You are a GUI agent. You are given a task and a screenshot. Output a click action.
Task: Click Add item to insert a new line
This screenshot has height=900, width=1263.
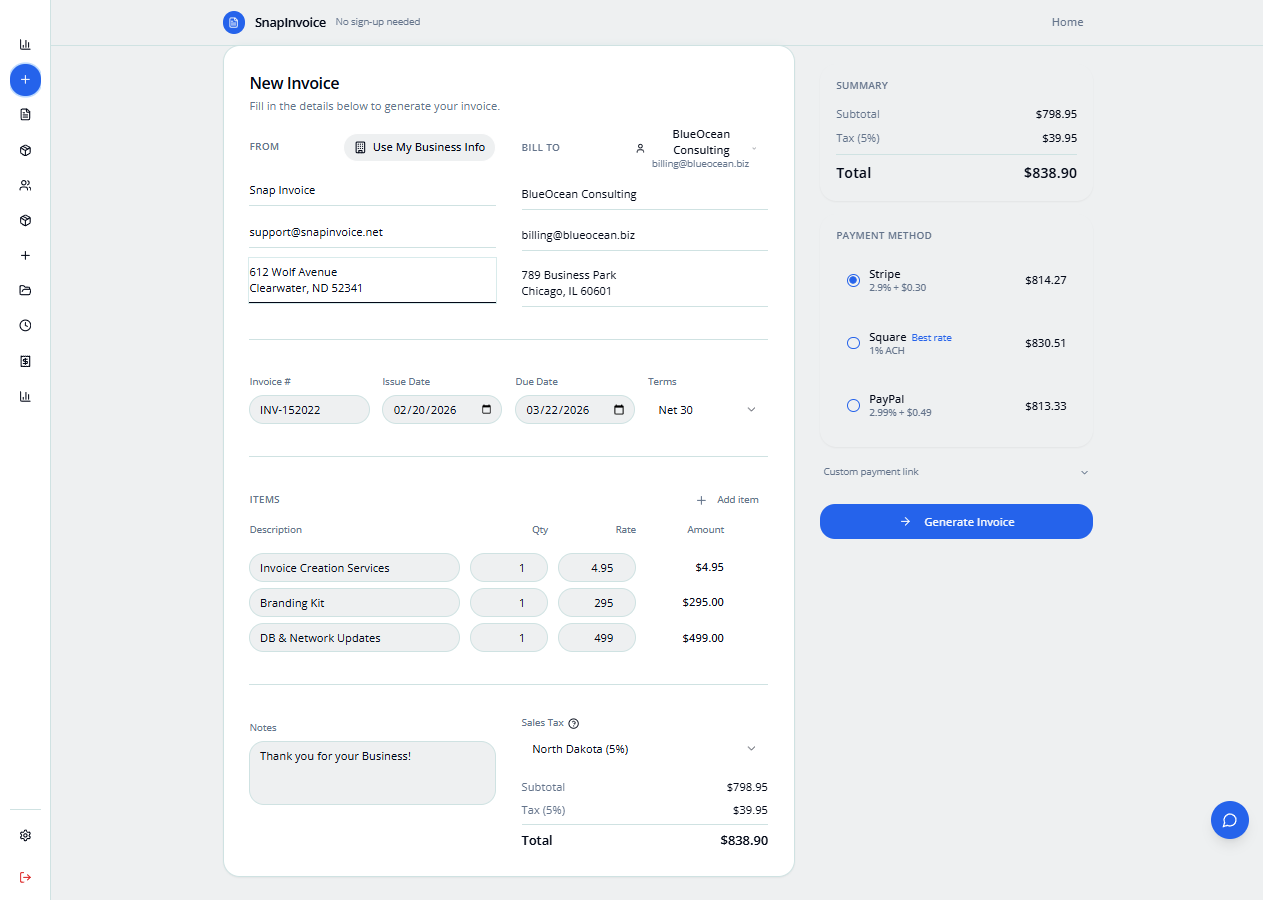click(x=727, y=499)
